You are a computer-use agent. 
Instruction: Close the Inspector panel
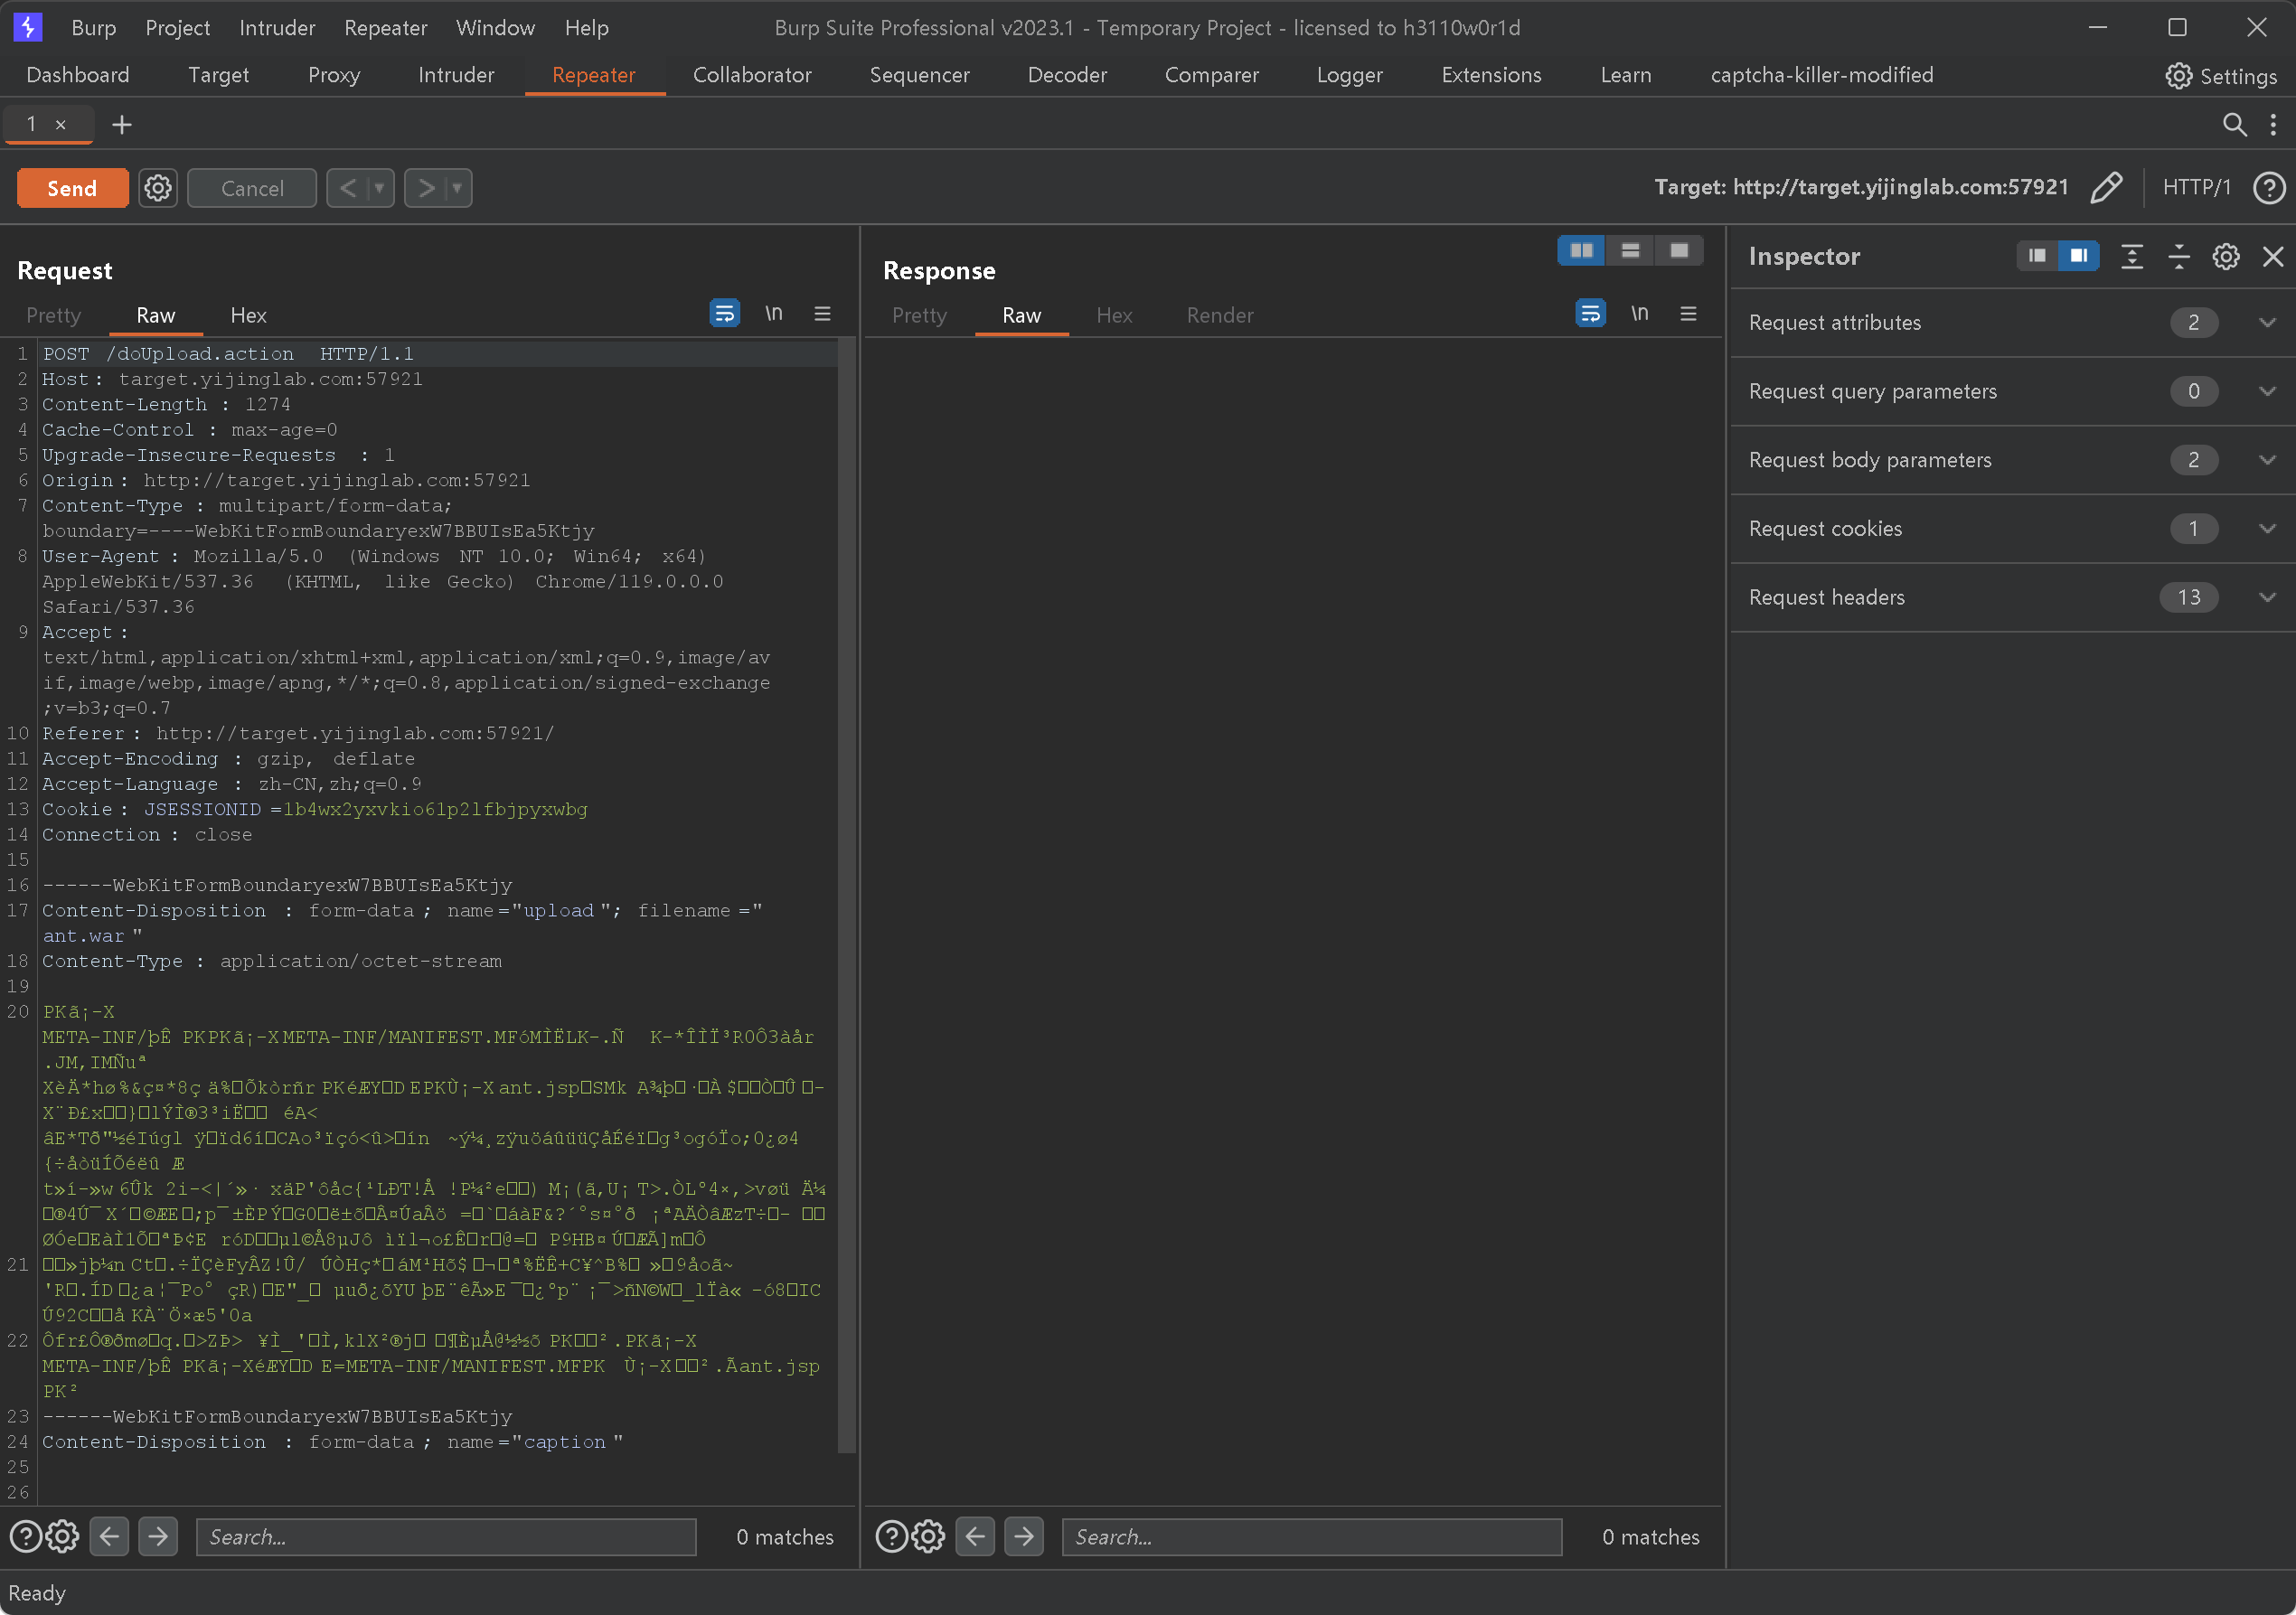pyautogui.click(x=2273, y=257)
